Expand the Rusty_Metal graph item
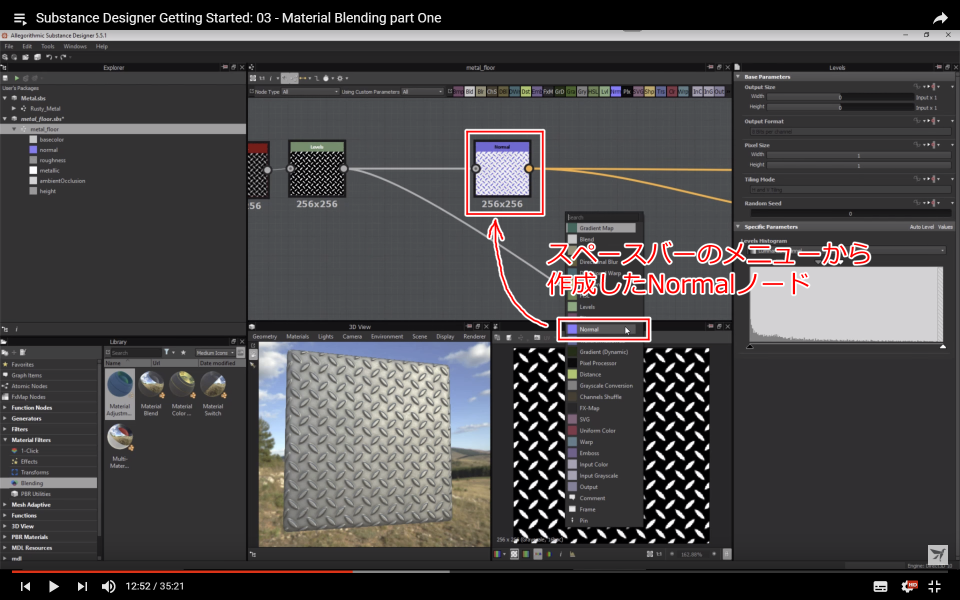Viewport: 960px width, 600px height. click(14, 108)
